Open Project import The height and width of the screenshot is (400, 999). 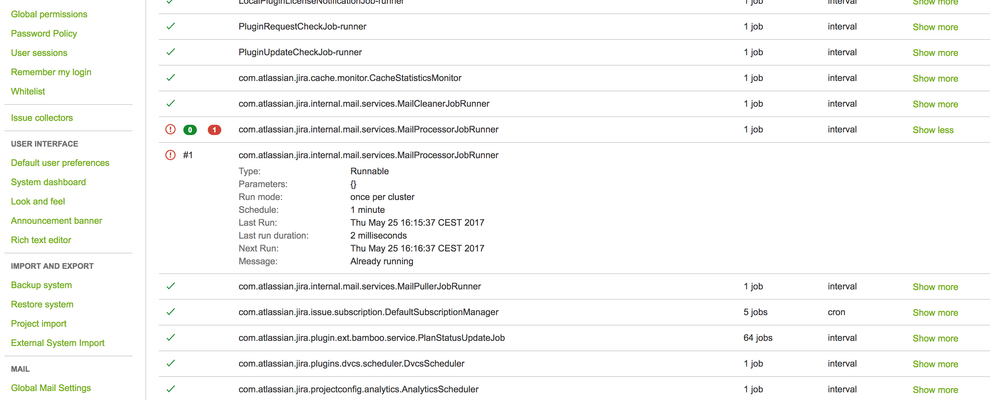click(39, 324)
